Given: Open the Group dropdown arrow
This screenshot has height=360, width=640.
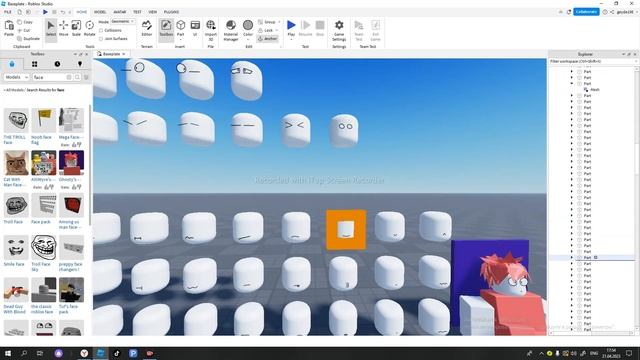Looking at the screenshot, I should [279, 22].
